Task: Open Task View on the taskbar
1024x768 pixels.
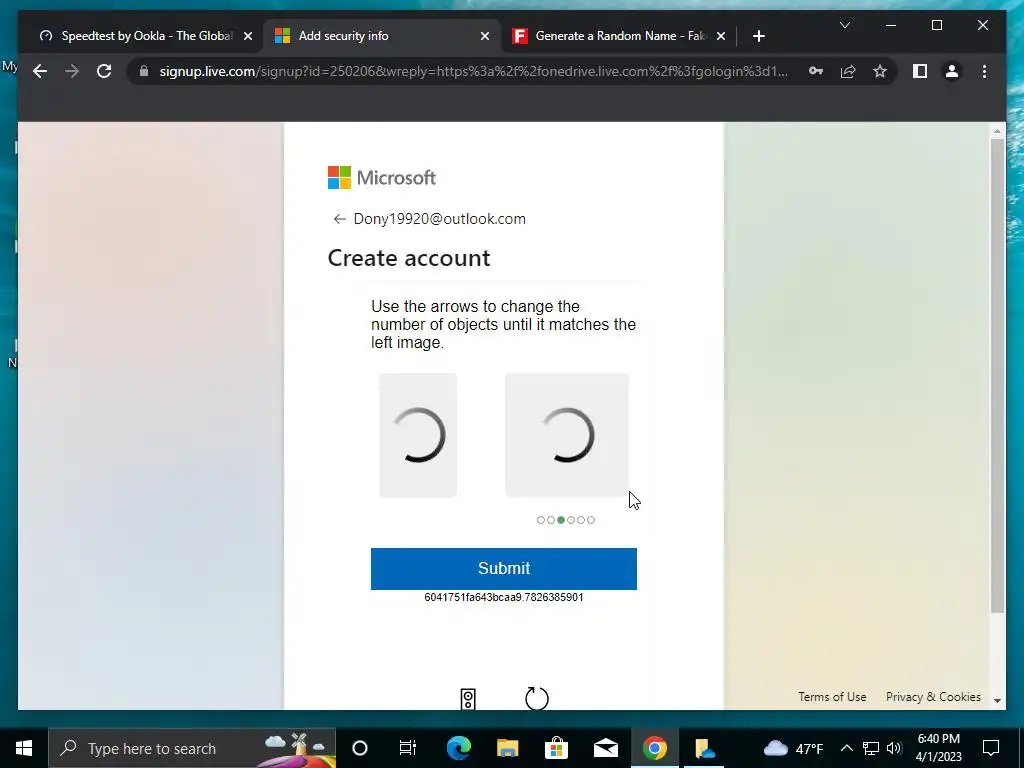Action: (408, 748)
